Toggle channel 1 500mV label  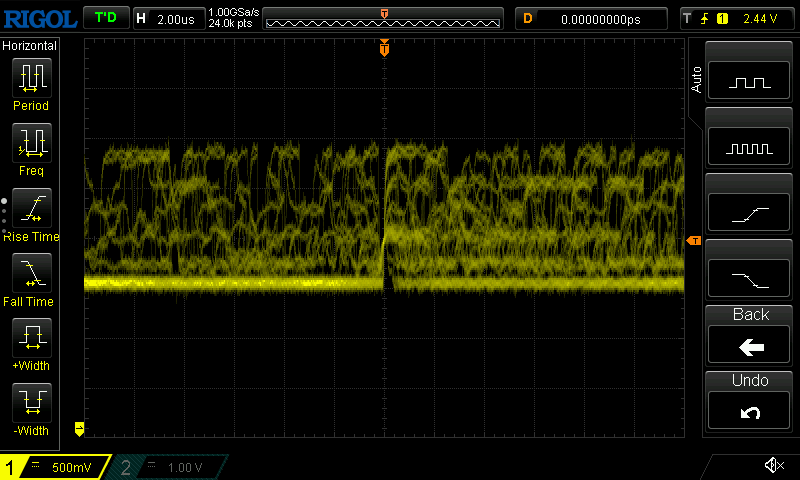click(x=55, y=467)
